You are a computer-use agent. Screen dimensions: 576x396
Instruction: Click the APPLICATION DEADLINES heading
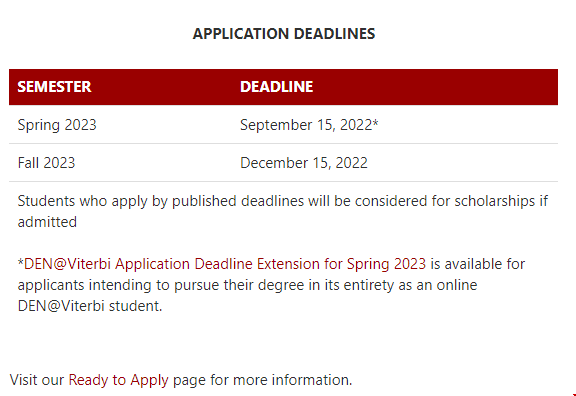284,34
